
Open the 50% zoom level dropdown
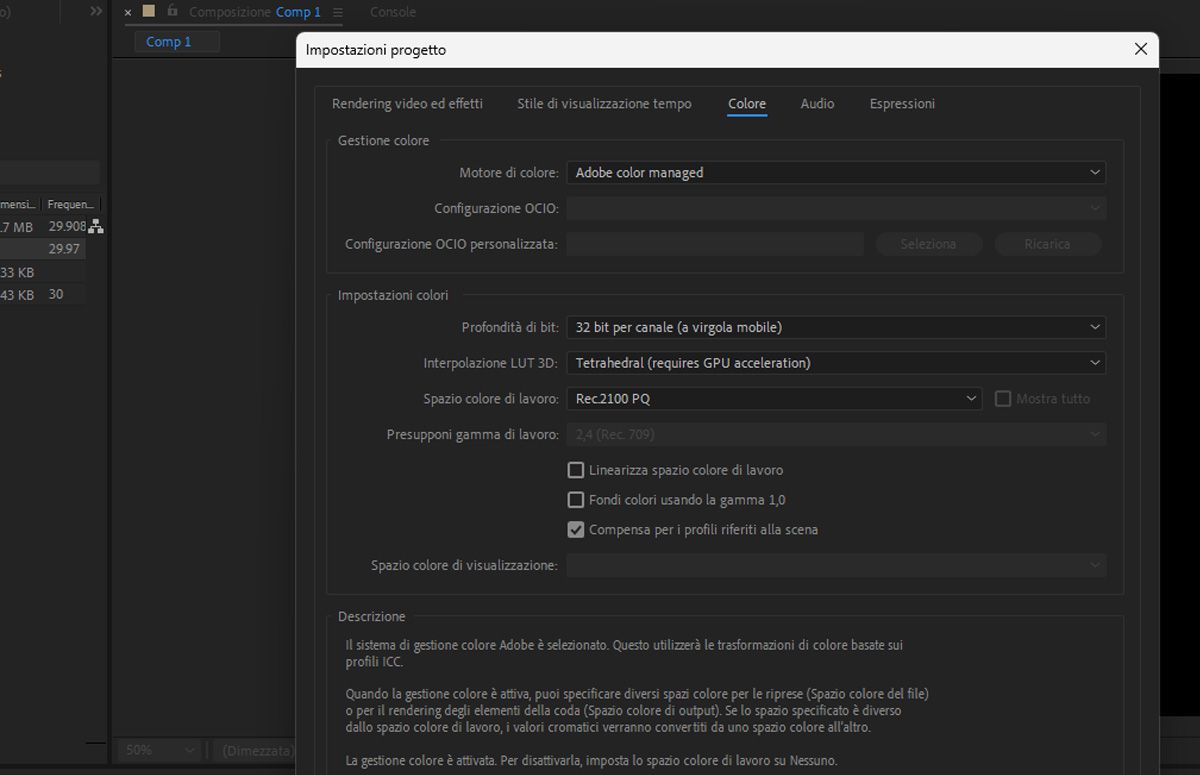tap(160, 750)
